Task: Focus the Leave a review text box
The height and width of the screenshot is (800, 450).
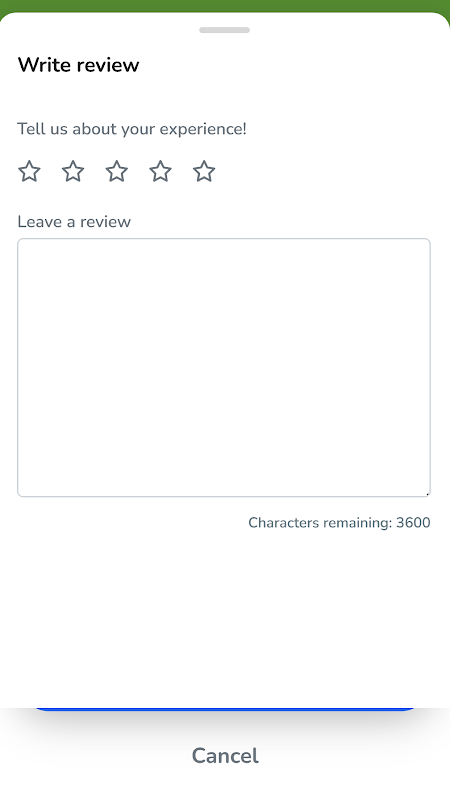Action: pyautogui.click(x=224, y=367)
